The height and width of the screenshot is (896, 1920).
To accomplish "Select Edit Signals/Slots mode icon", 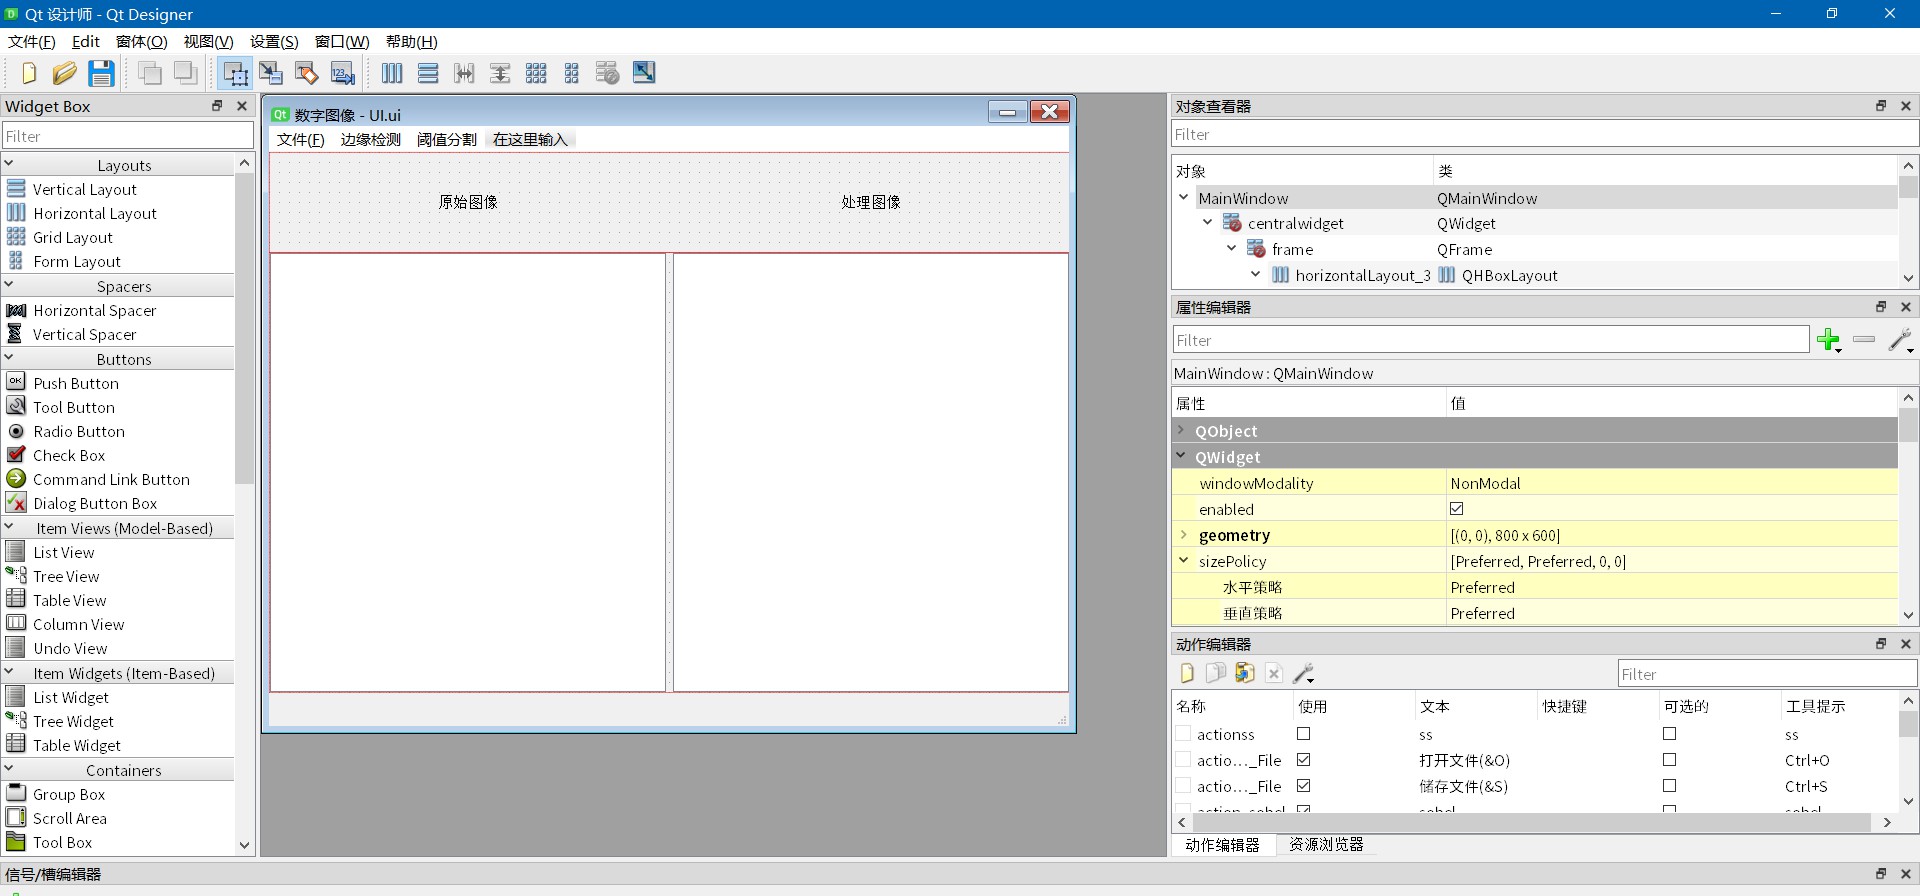I will [x=271, y=73].
